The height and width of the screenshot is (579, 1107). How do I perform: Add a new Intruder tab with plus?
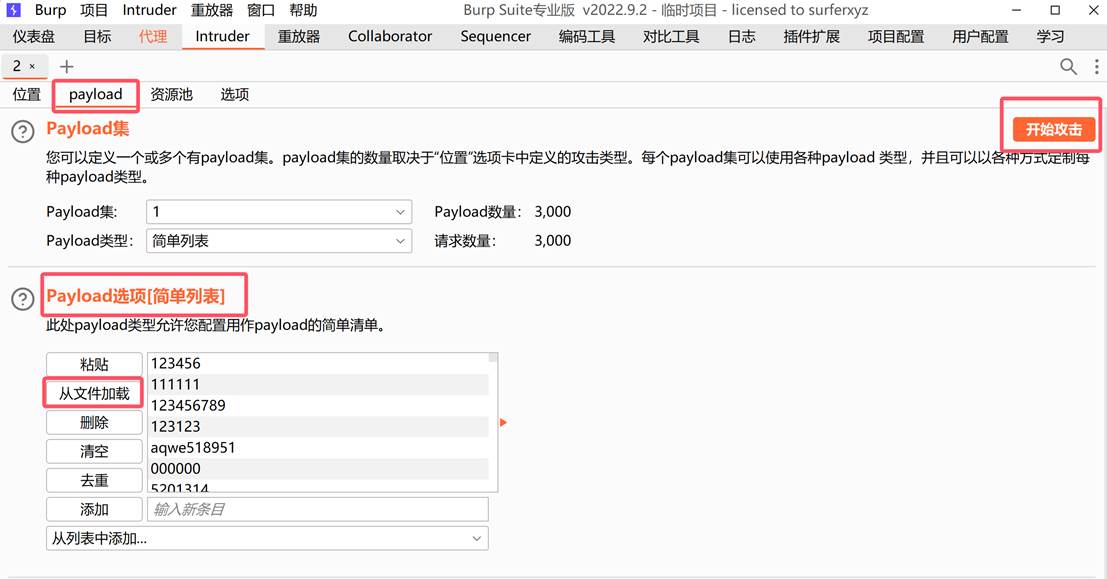click(x=66, y=66)
